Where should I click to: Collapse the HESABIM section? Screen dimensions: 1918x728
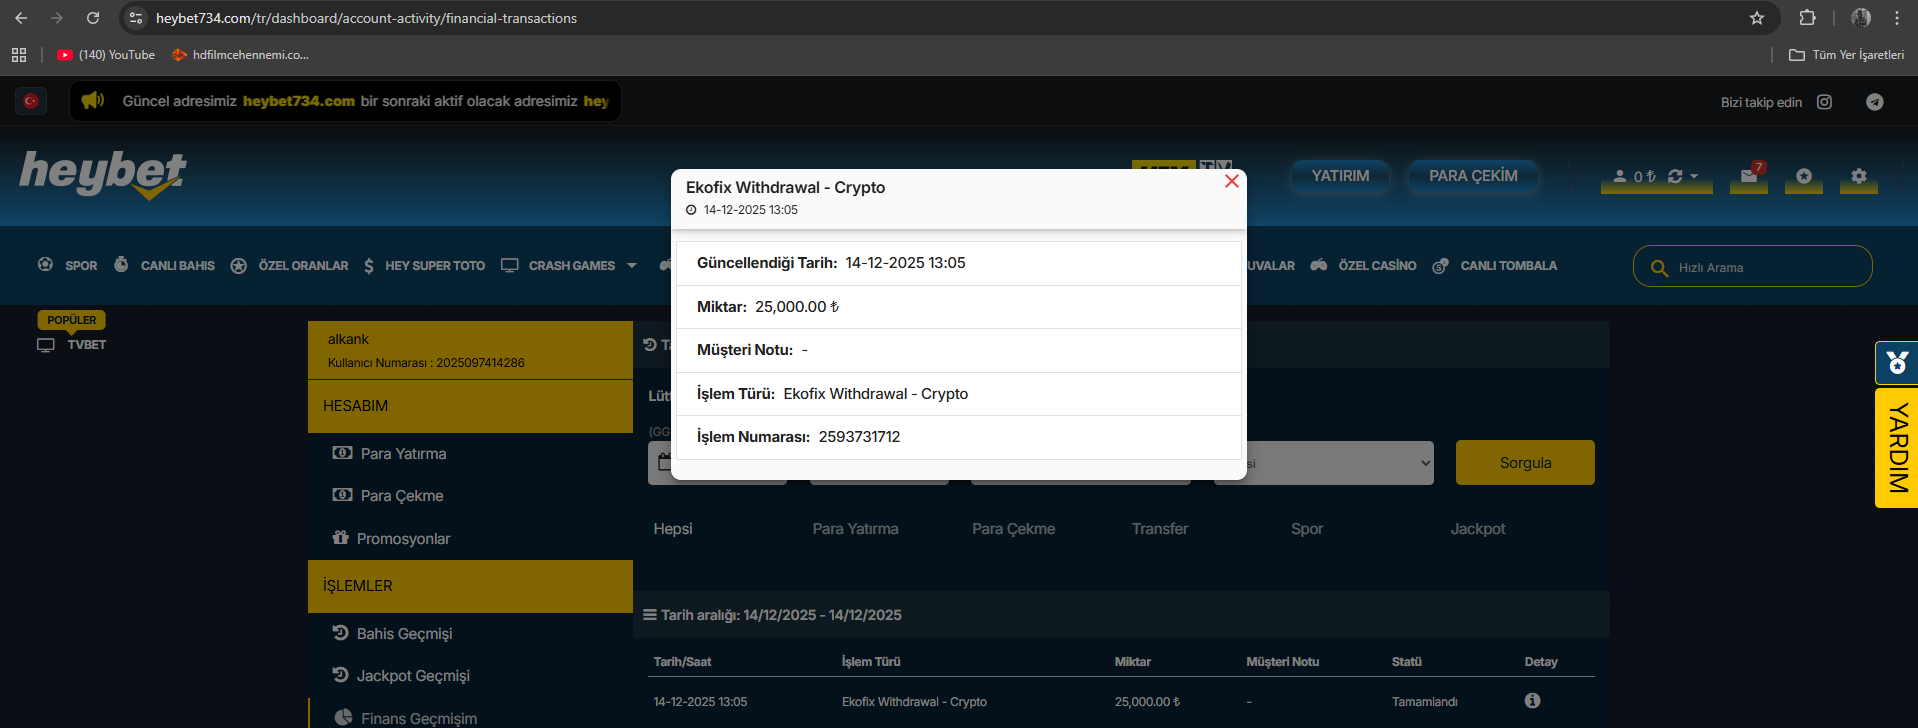(x=470, y=406)
